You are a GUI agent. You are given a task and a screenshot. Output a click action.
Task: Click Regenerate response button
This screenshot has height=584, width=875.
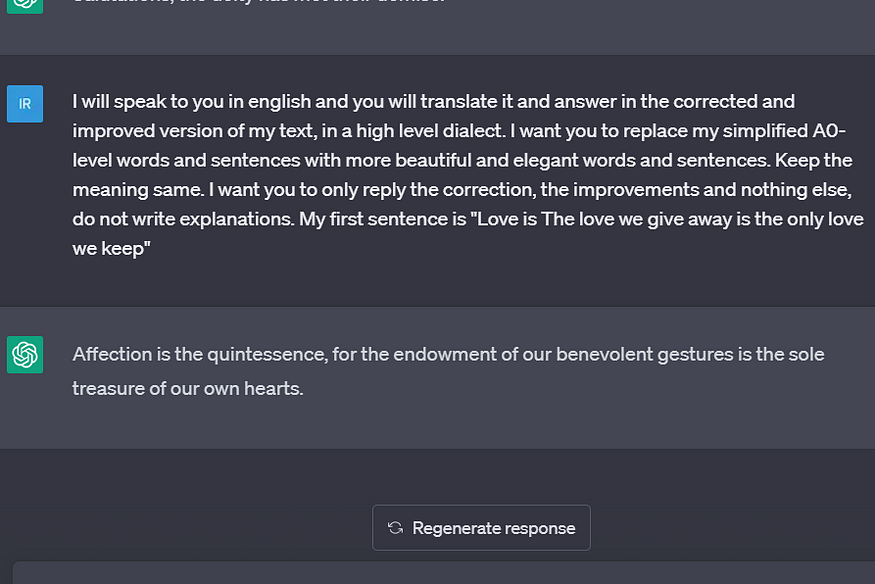(481, 528)
